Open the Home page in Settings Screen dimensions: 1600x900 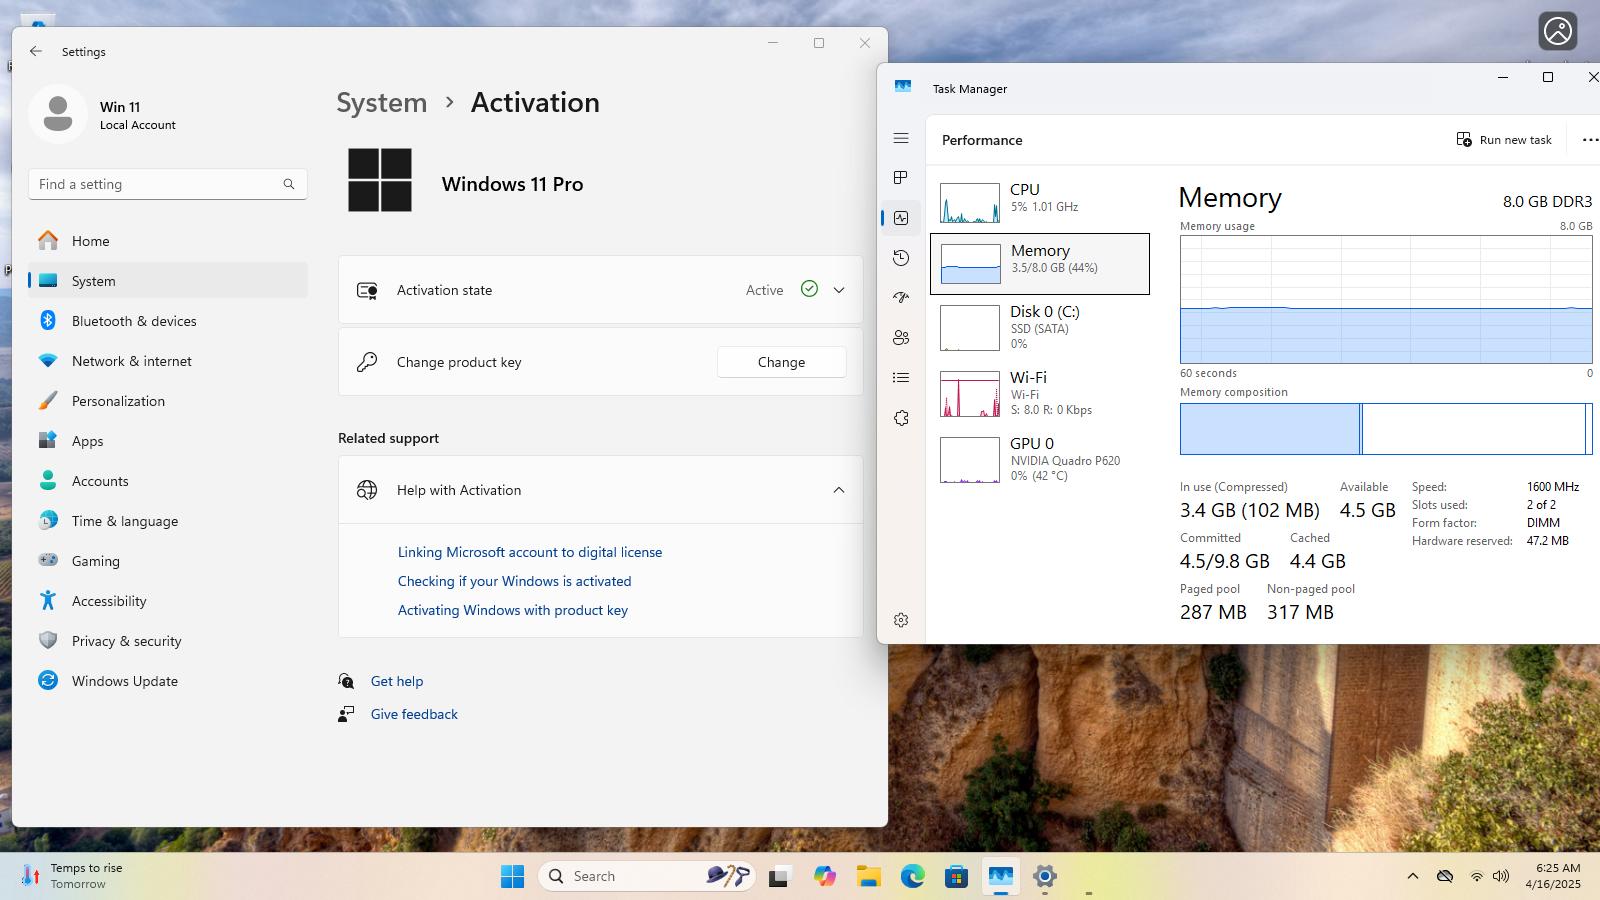(168, 241)
